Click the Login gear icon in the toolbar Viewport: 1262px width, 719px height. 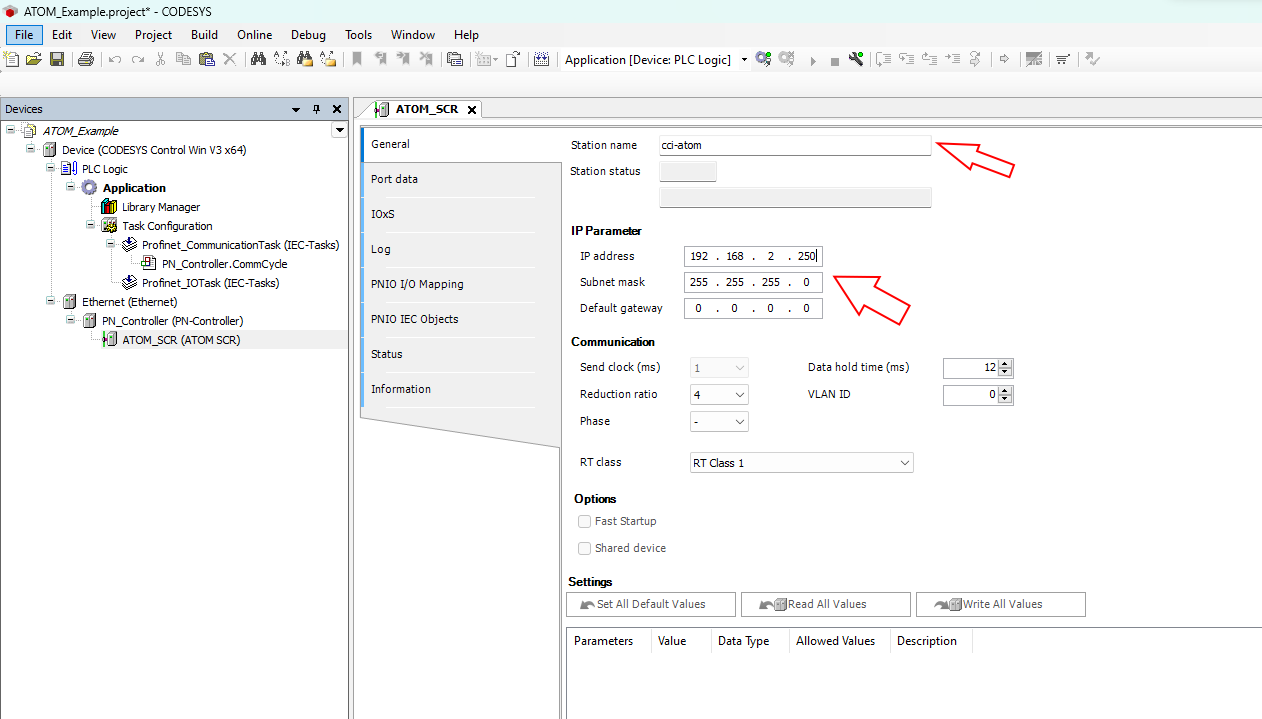[763, 60]
